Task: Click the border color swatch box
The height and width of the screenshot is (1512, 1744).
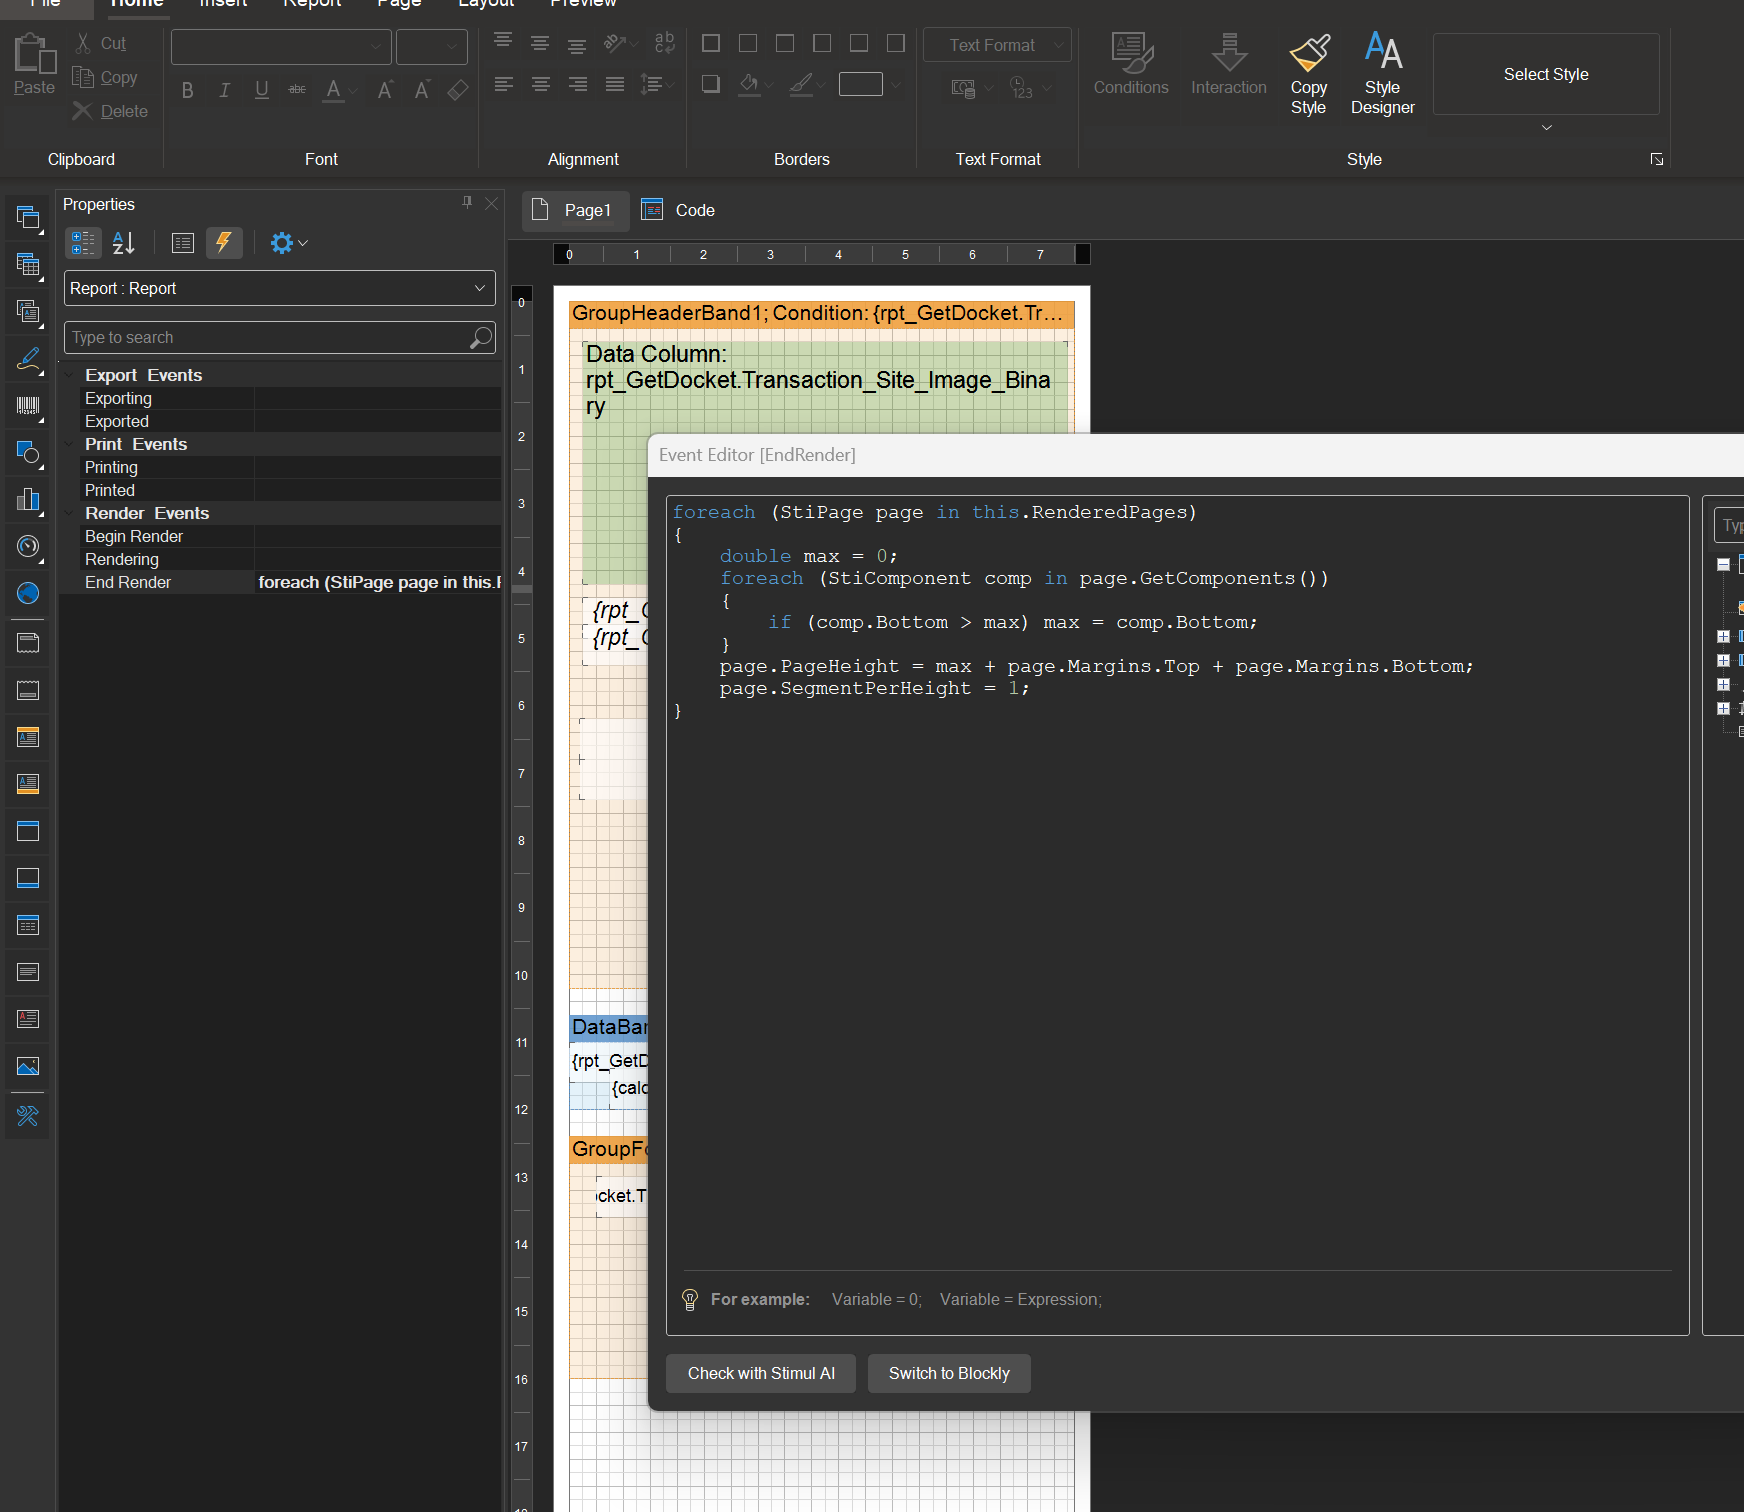Action: (x=860, y=84)
